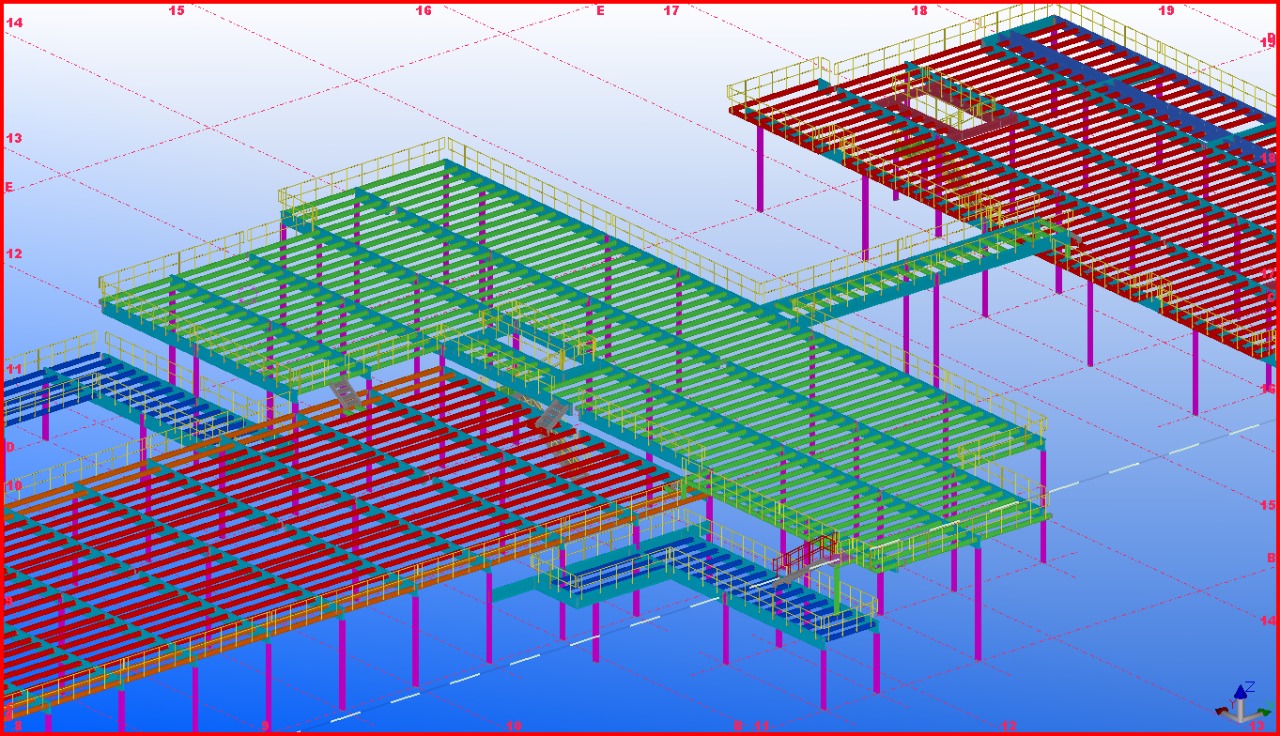1280x736 pixels.
Task: Select grid label 15 on the right edge
Action: coord(1268,505)
